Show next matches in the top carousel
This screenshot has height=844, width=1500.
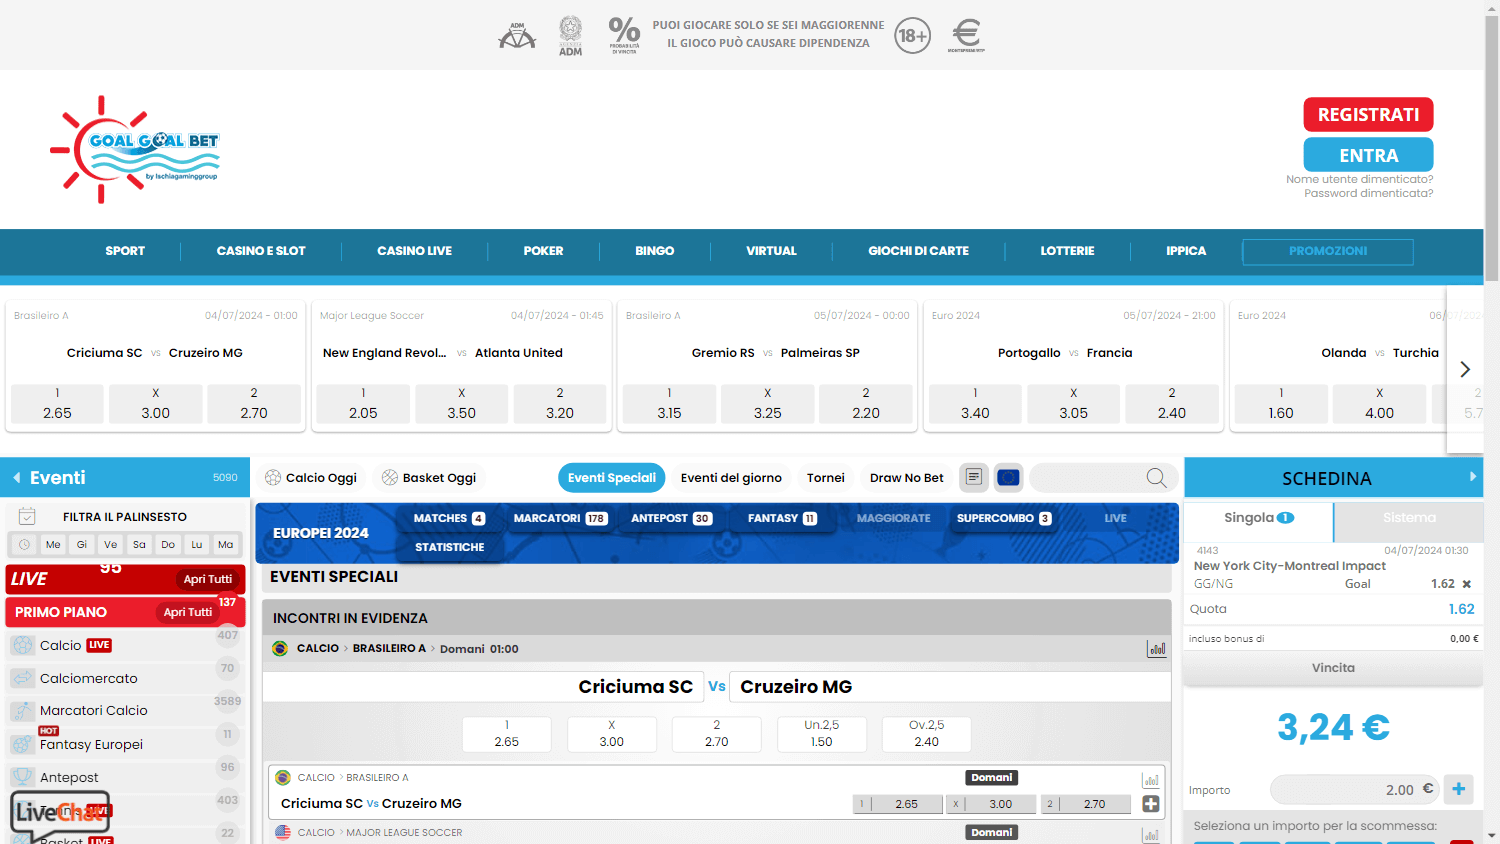1465,369
